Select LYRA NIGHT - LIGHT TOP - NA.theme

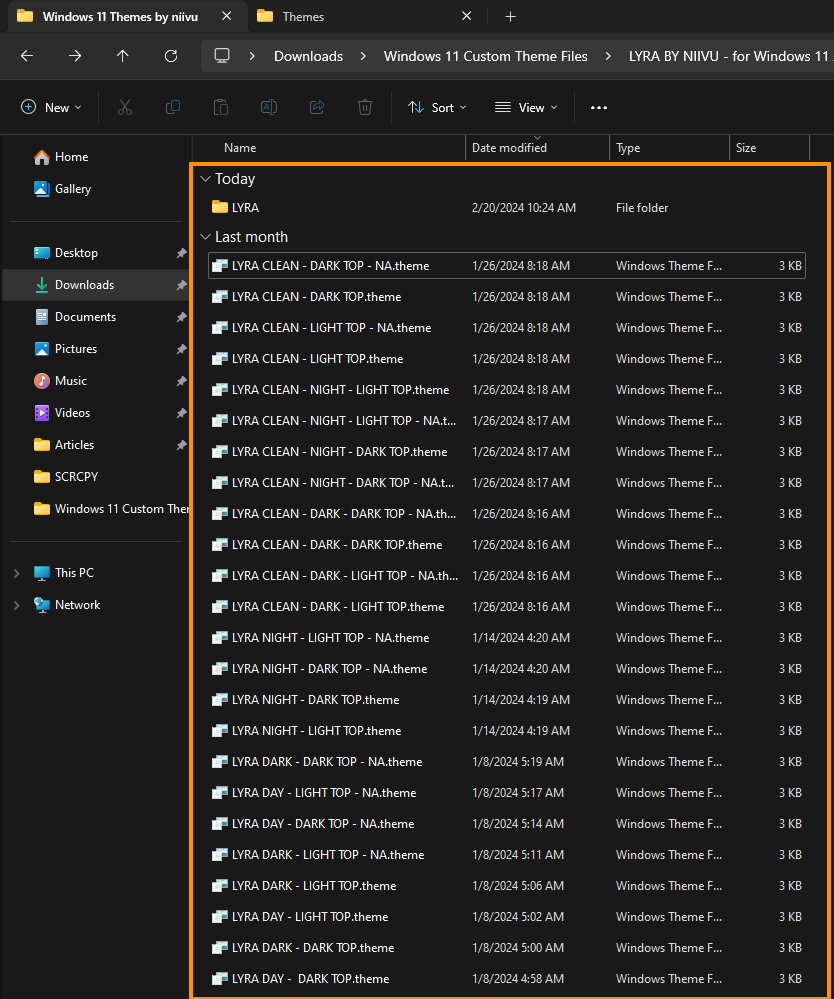click(507, 638)
